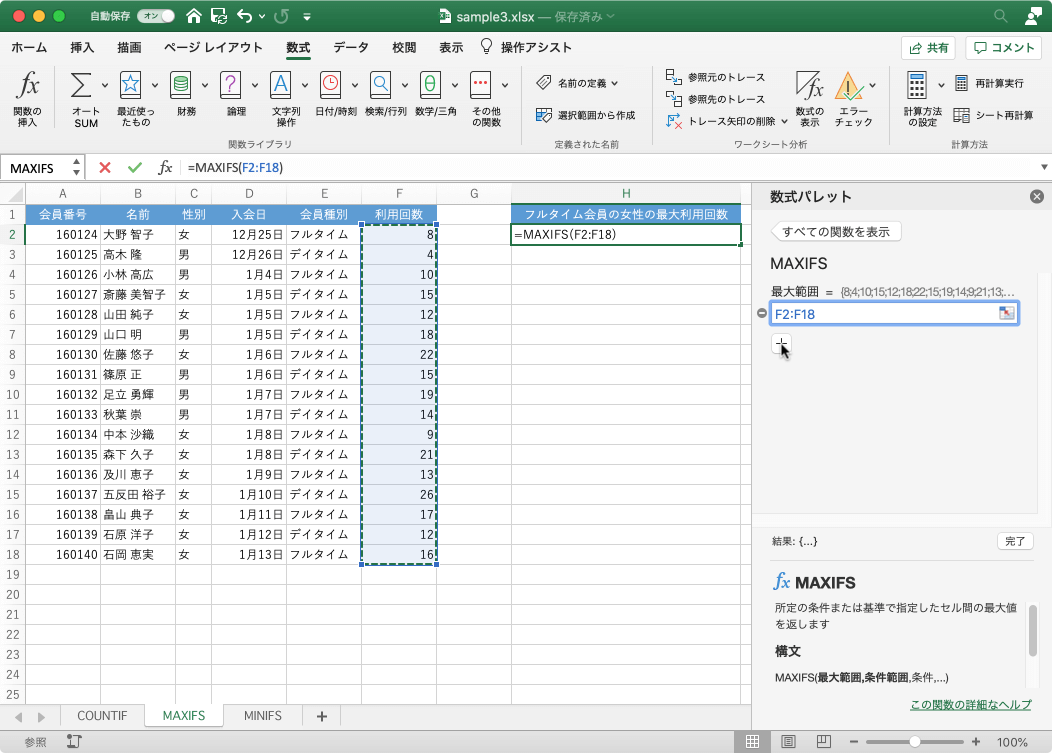Image resolution: width=1052 pixels, height=753 pixels.
Task: Click the Share (共有) button
Action: click(928, 48)
